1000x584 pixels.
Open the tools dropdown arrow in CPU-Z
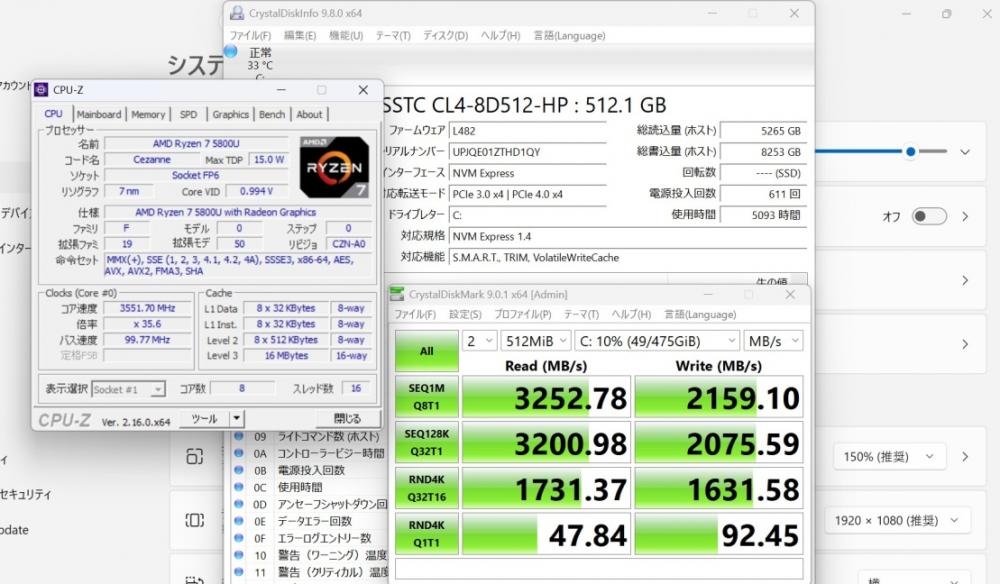[237, 419]
